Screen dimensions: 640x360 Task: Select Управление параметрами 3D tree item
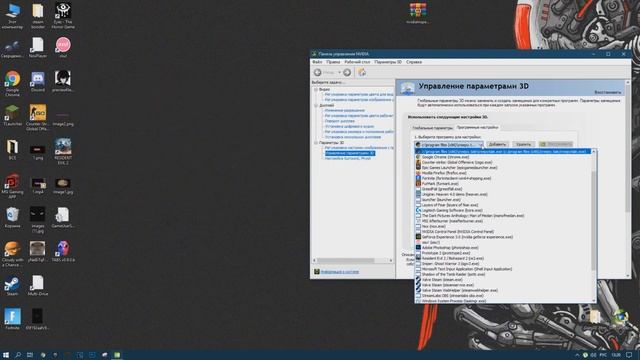[350, 153]
